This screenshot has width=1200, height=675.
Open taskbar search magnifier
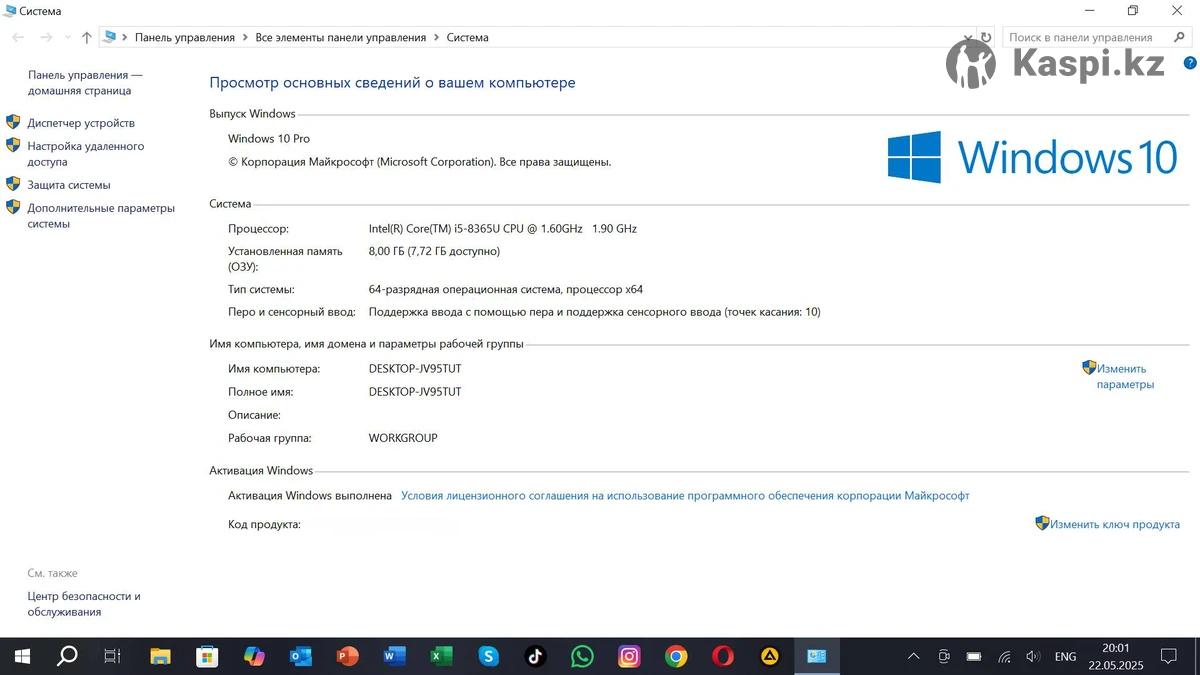pos(67,657)
